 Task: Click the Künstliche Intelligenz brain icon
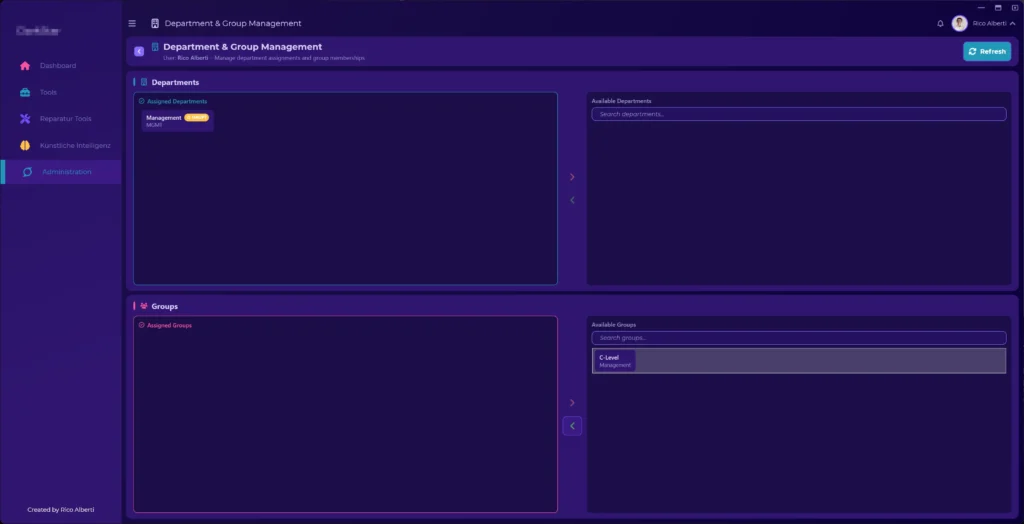click(25, 146)
